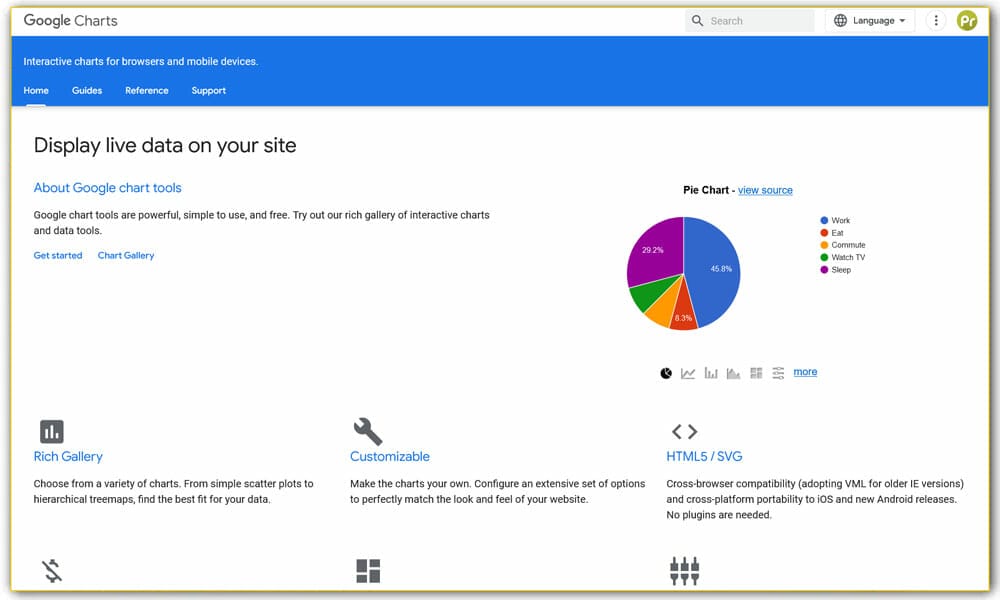Click the grid squares feature icon
1000x600 pixels.
(368, 570)
